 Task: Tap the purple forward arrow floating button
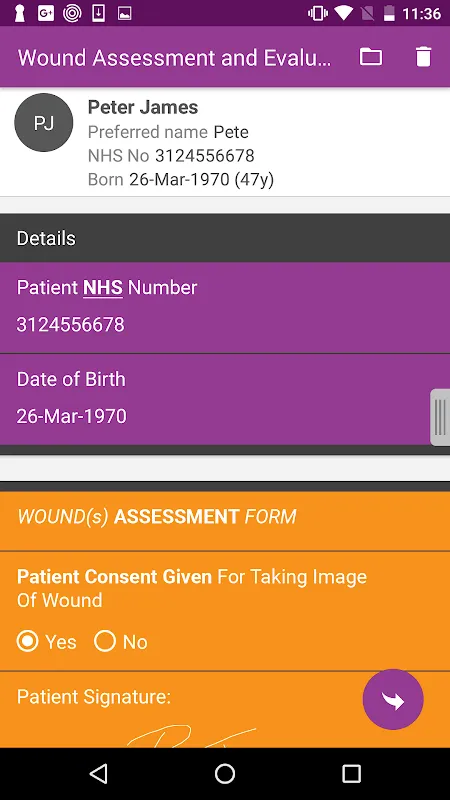click(x=393, y=699)
